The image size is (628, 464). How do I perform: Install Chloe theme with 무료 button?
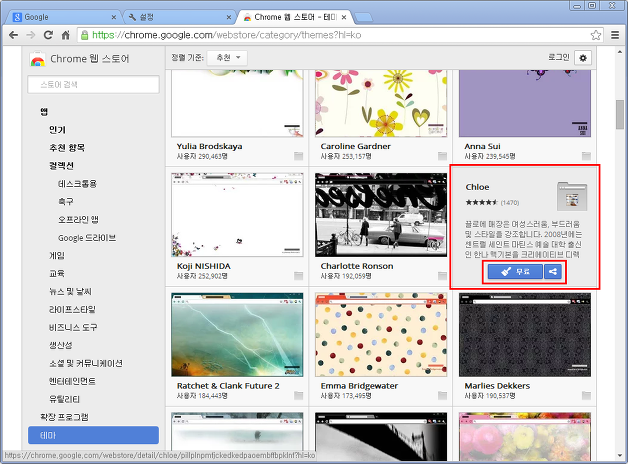click(515, 272)
